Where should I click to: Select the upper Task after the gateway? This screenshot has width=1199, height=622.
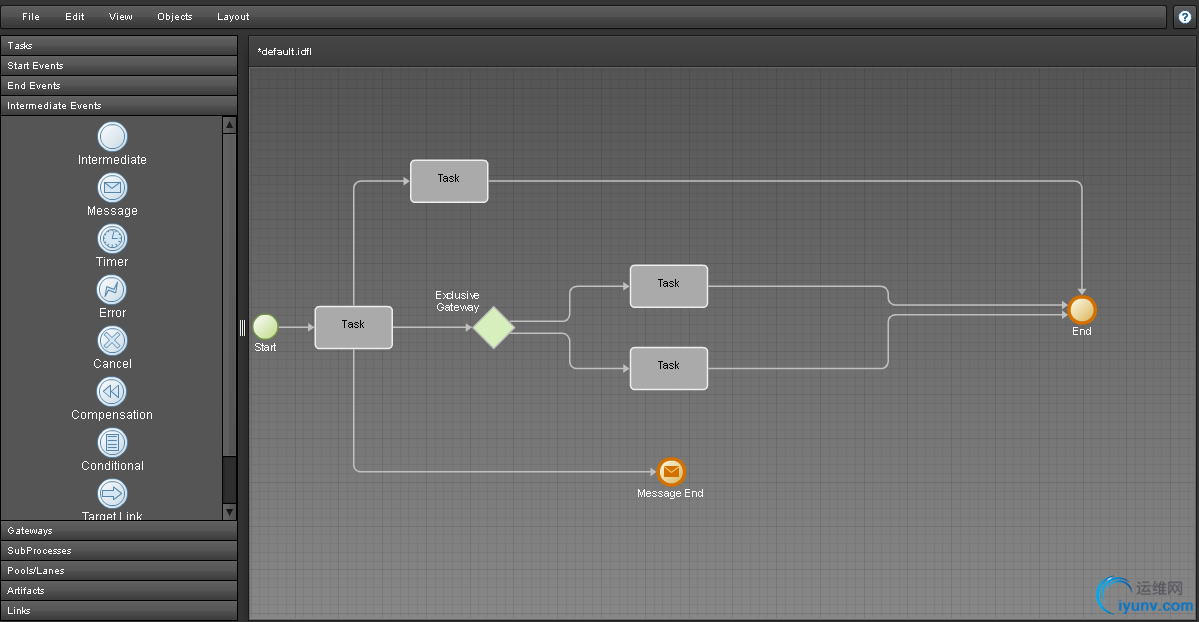click(x=668, y=286)
